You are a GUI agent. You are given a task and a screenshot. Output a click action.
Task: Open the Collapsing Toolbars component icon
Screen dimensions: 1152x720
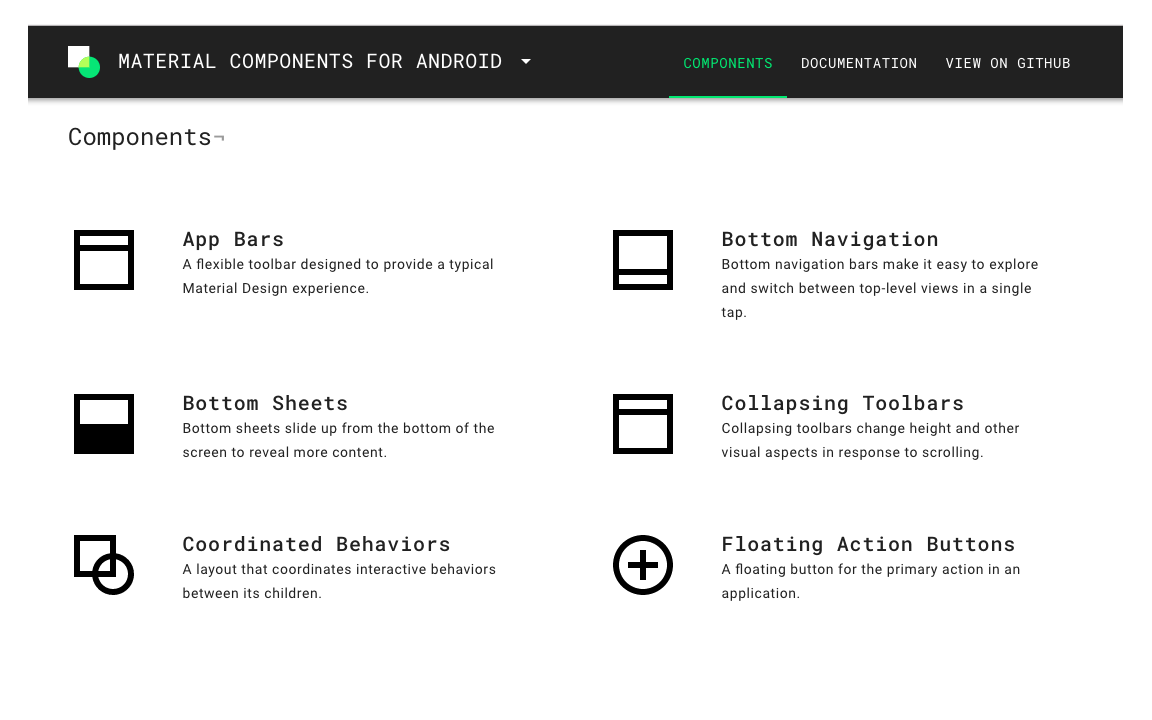(x=643, y=424)
